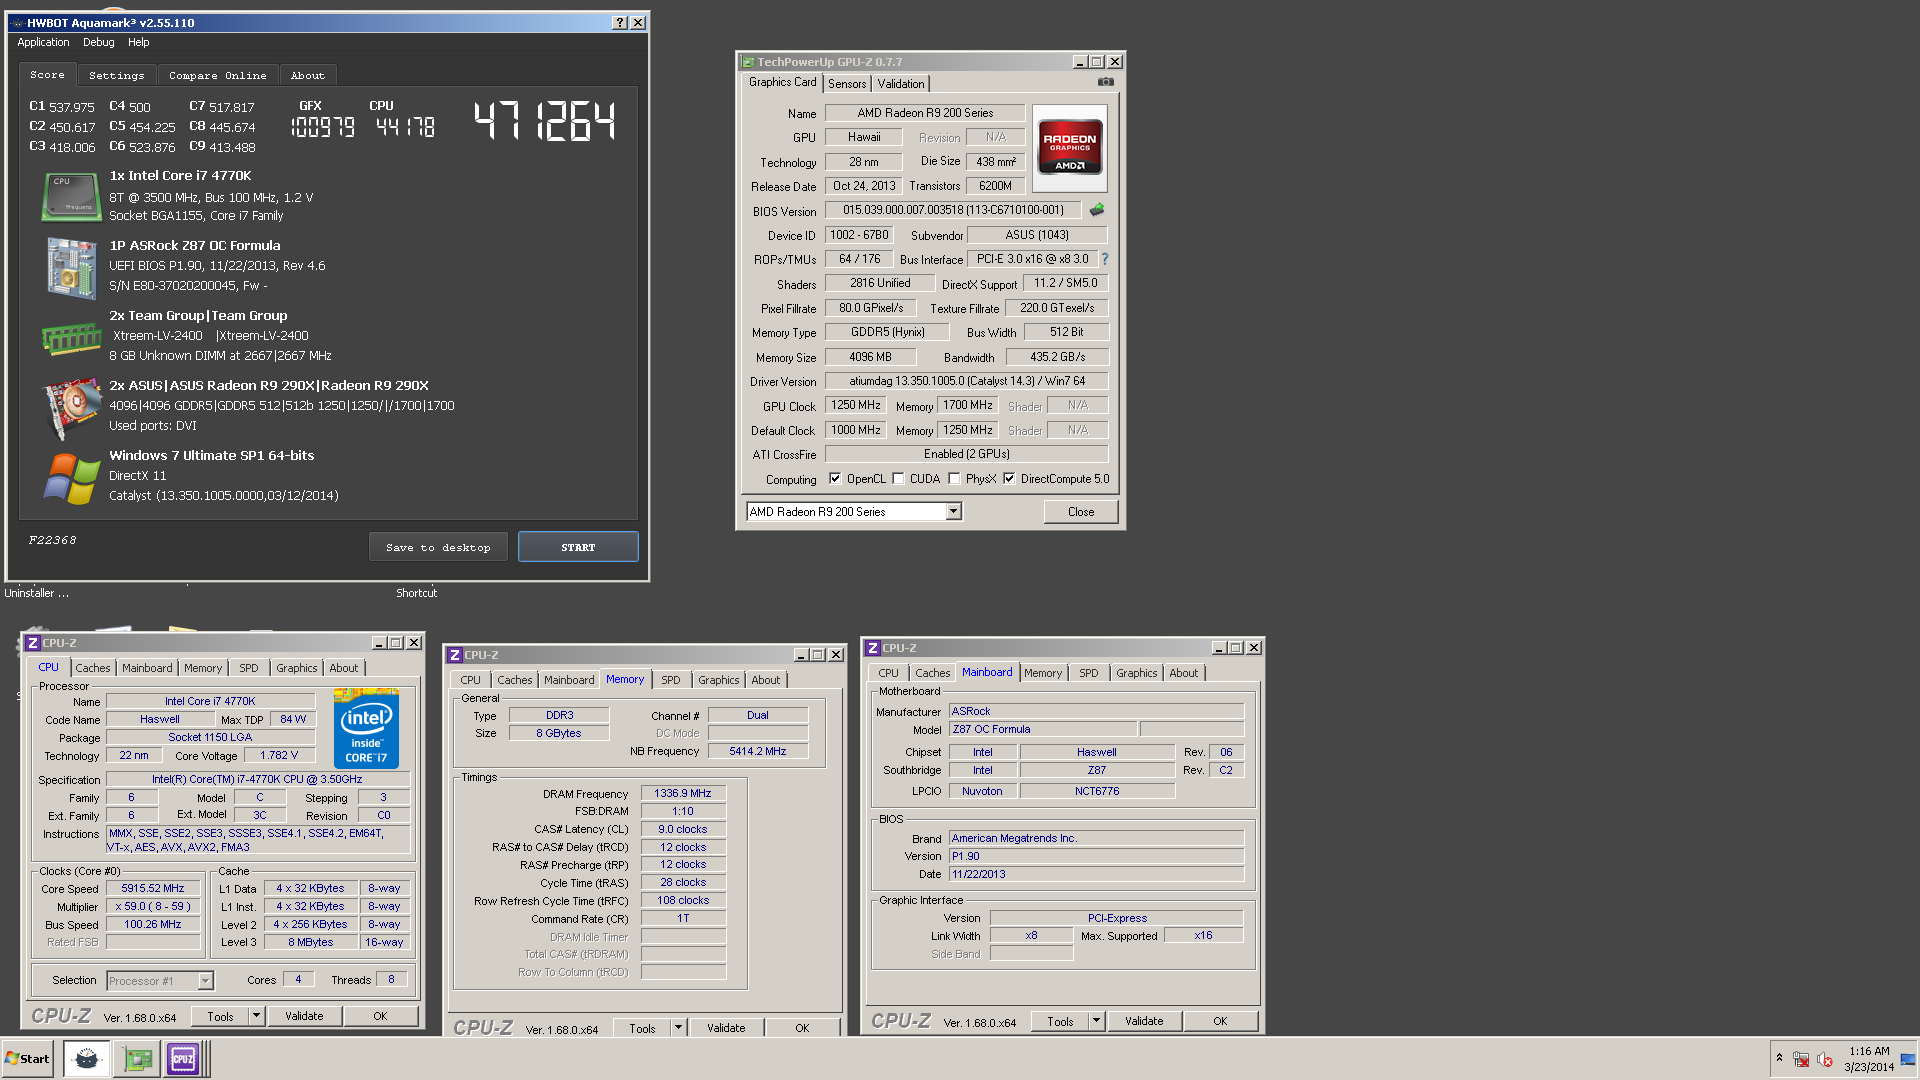Open About tab in Aquamark
Viewport: 1920px width, 1080px height.
point(307,75)
